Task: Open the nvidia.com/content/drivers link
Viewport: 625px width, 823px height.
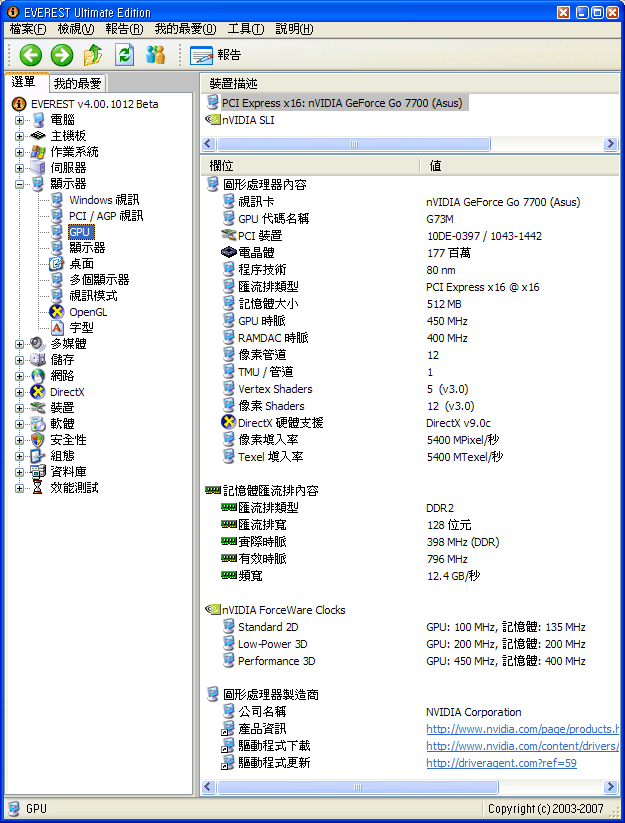Action: pyautogui.click(x=522, y=746)
